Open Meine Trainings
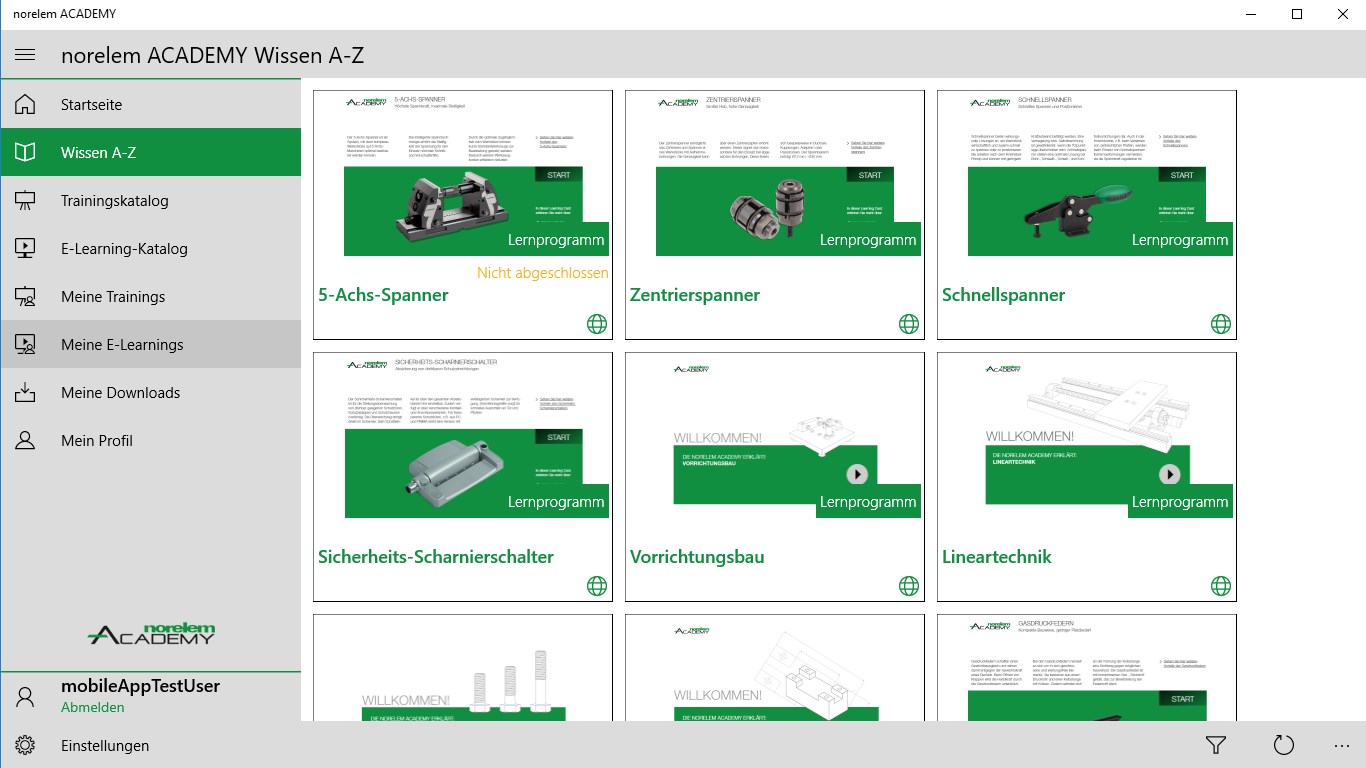The image size is (1366, 768). tap(150, 296)
